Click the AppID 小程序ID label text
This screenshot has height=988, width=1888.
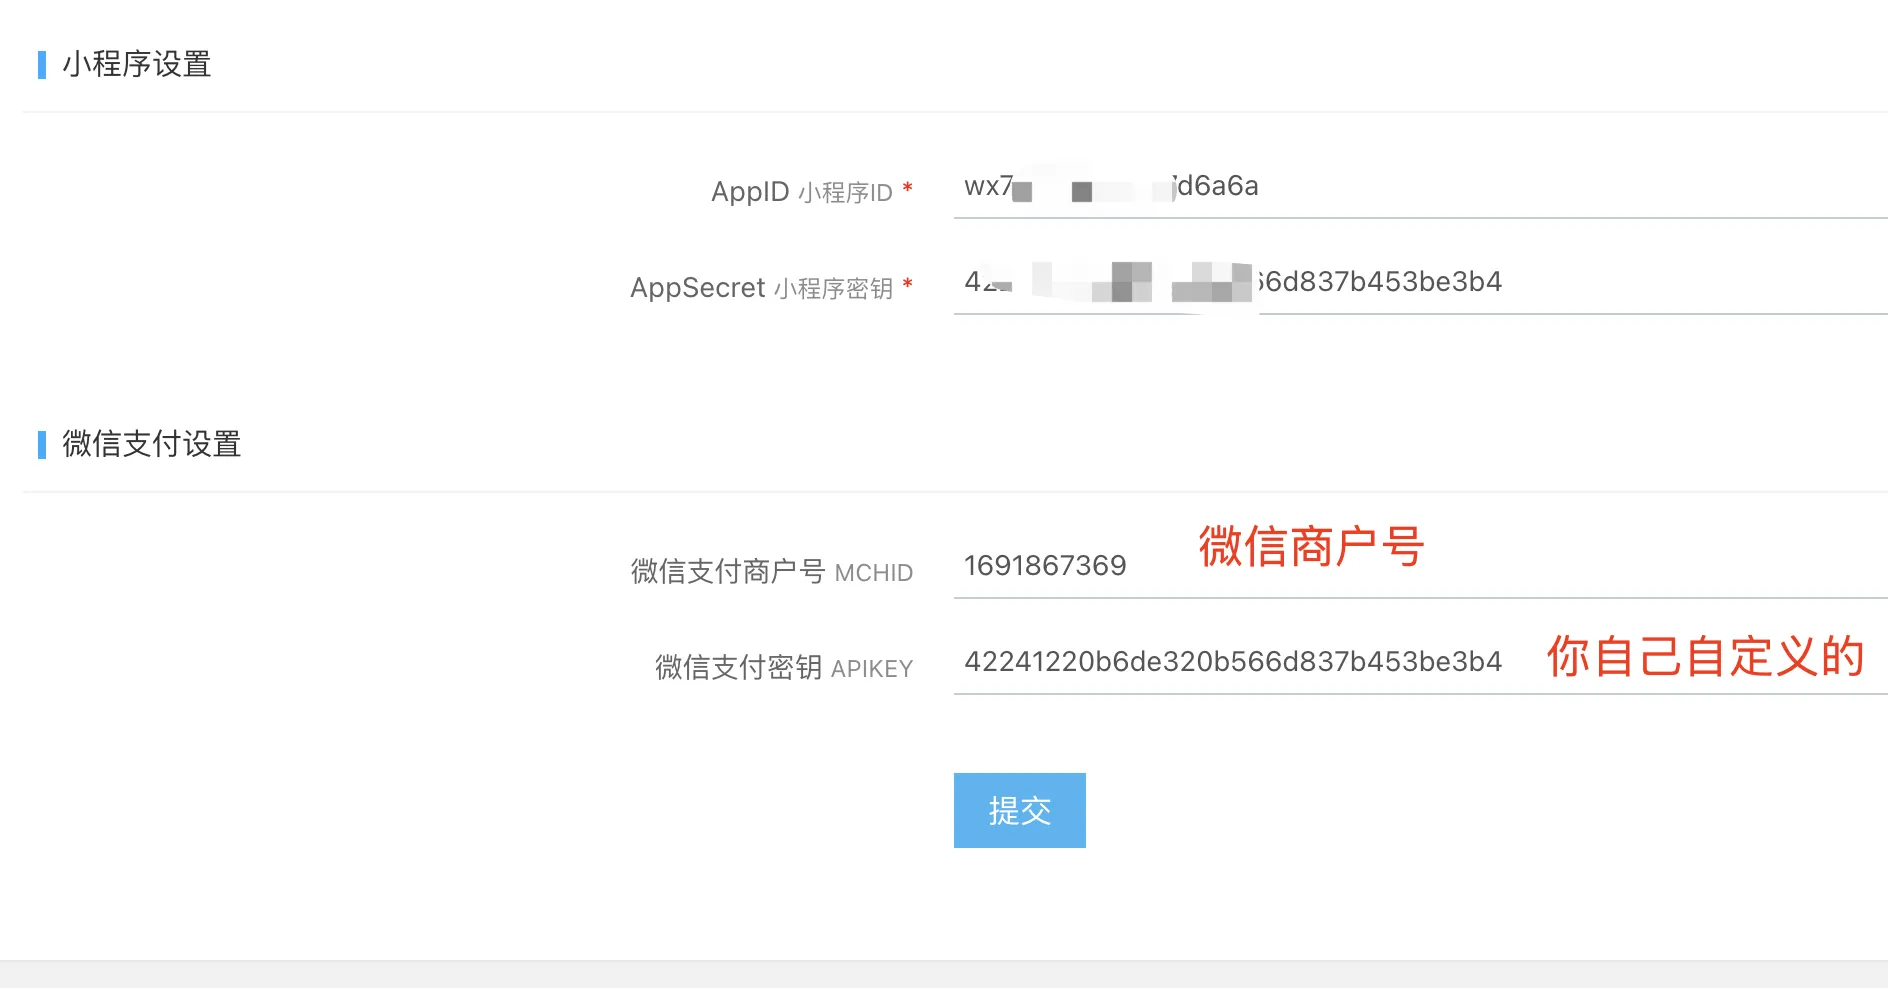pyautogui.click(x=800, y=192)
